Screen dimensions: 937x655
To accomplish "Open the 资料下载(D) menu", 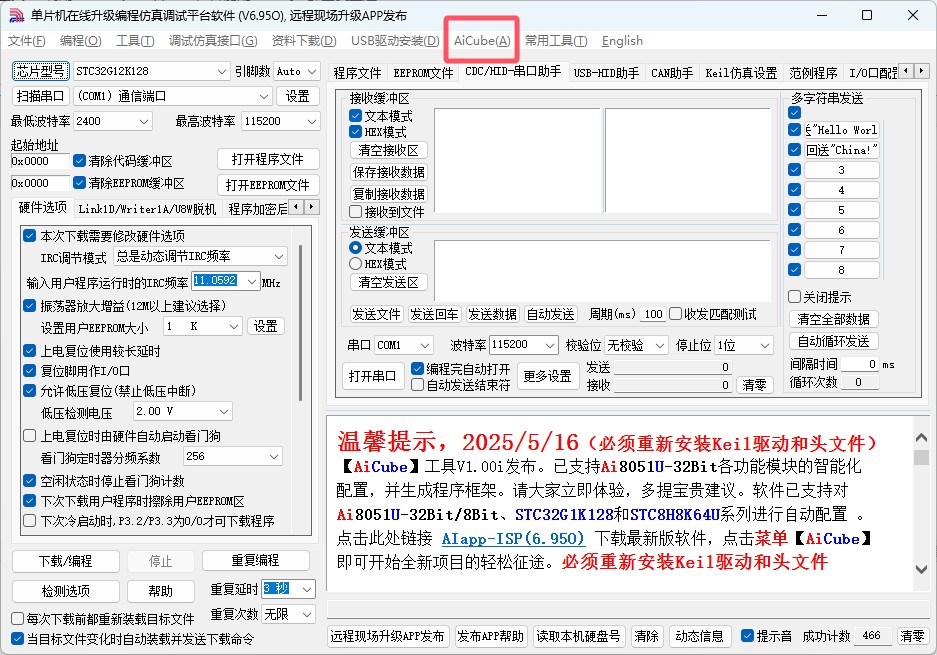I will click(304, 41).
